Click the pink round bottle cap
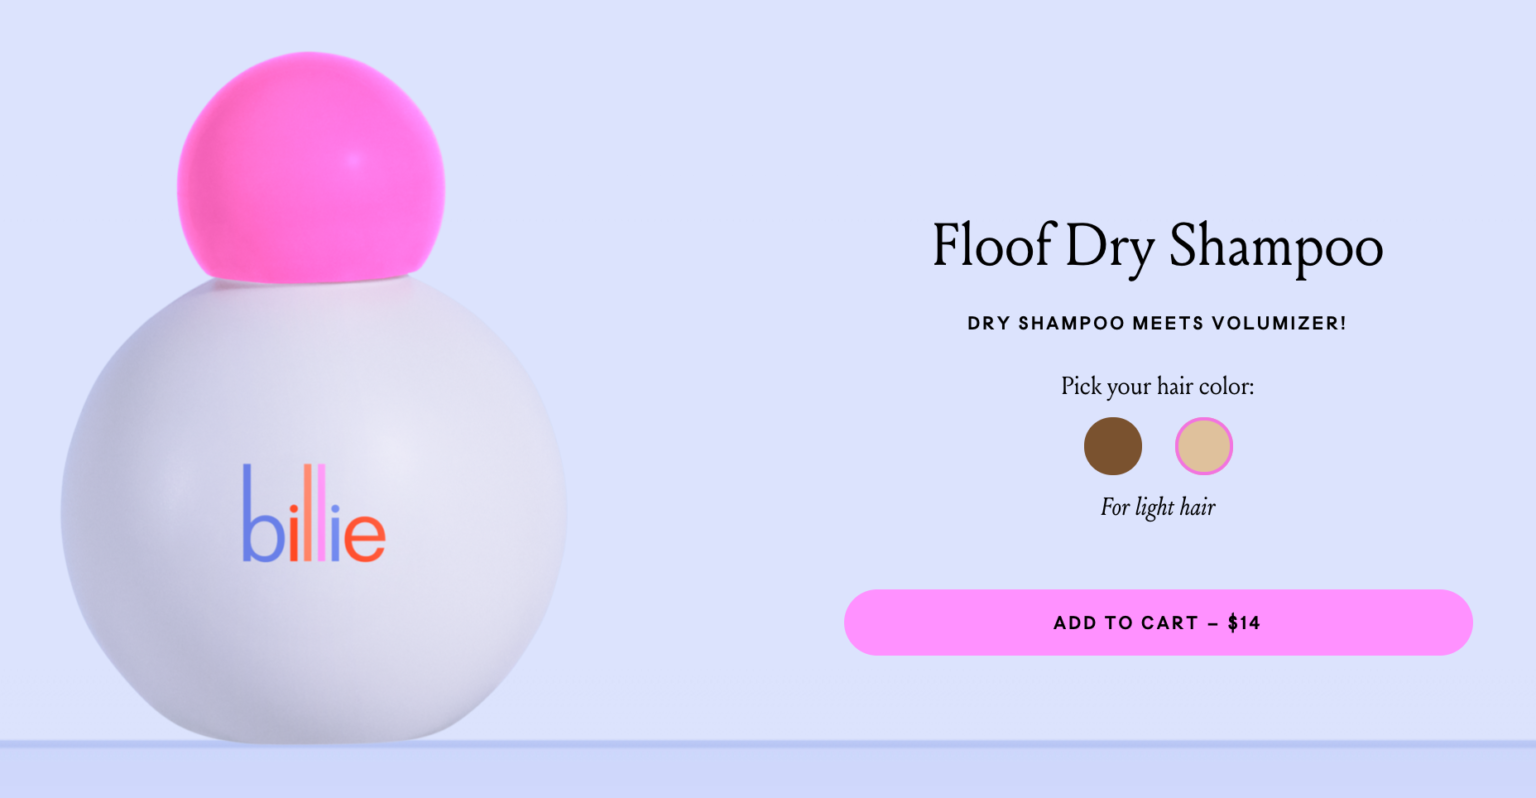1536x798 pixels. pos(311,166)
